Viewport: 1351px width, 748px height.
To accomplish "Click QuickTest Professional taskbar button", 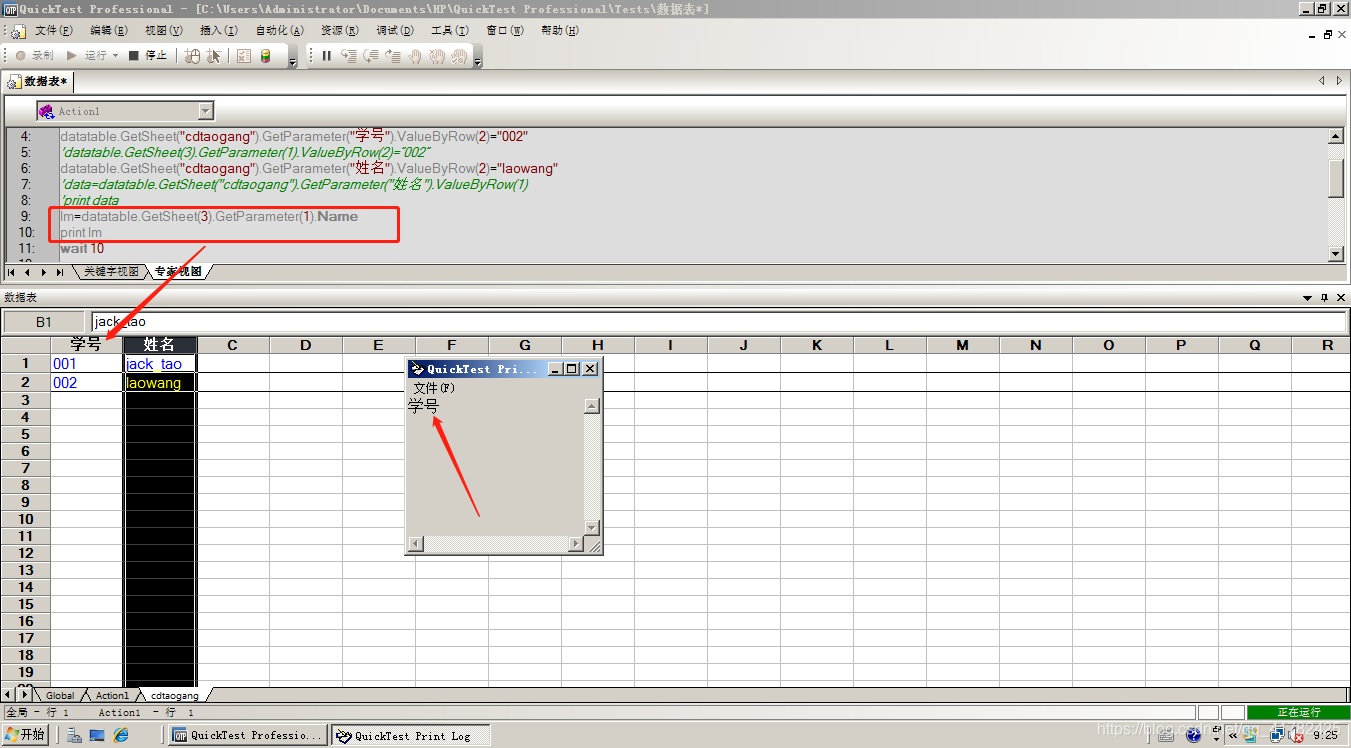I will click(x=248, y=735).
